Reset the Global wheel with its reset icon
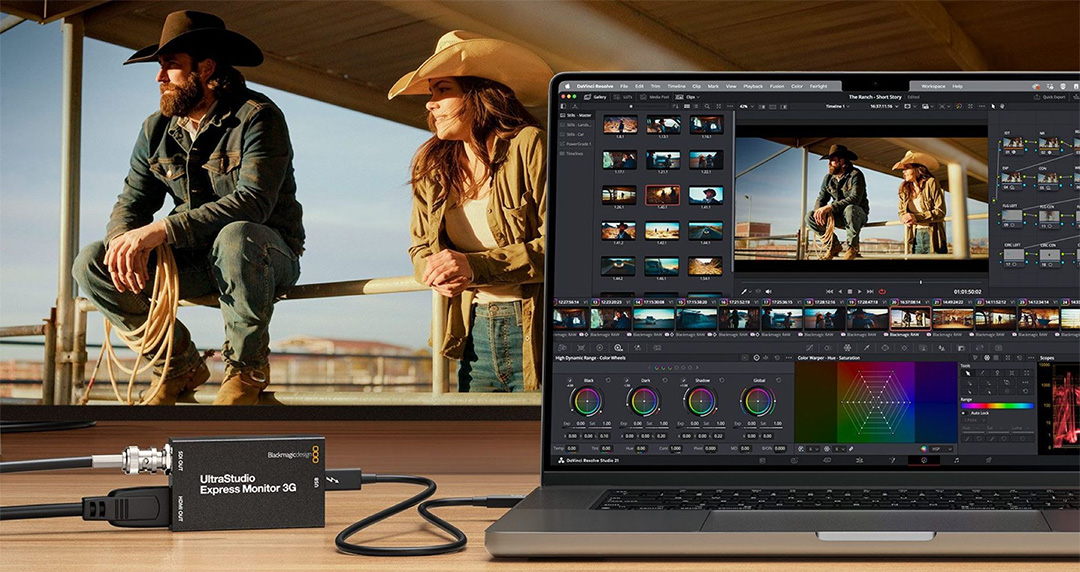 pos(778,380)
